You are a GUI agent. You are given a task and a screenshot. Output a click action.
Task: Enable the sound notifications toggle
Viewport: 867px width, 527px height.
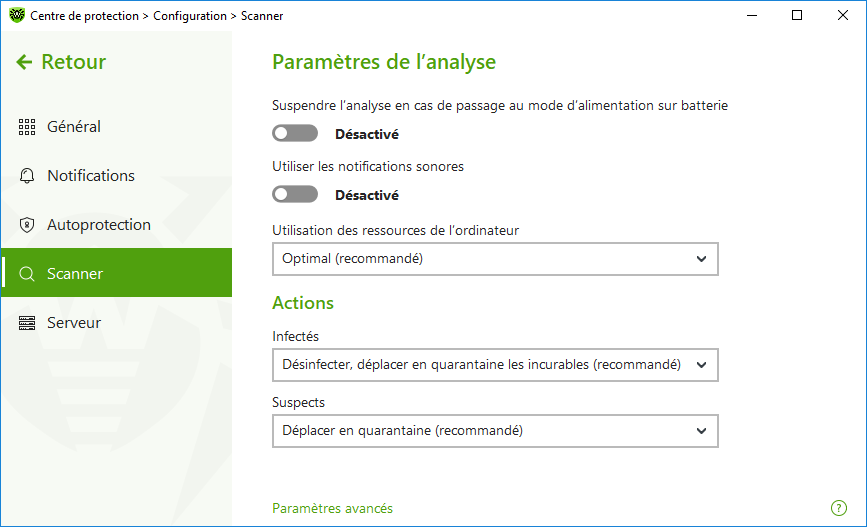(x=295, y=194)
